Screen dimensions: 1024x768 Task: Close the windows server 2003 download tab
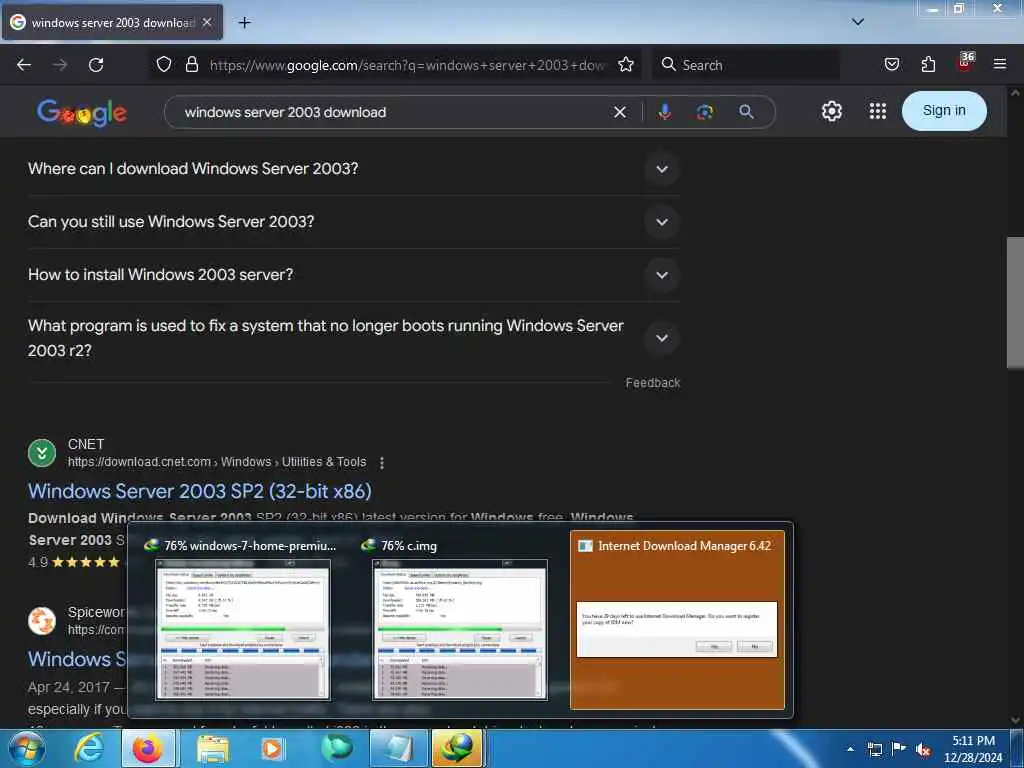[206, 22]
